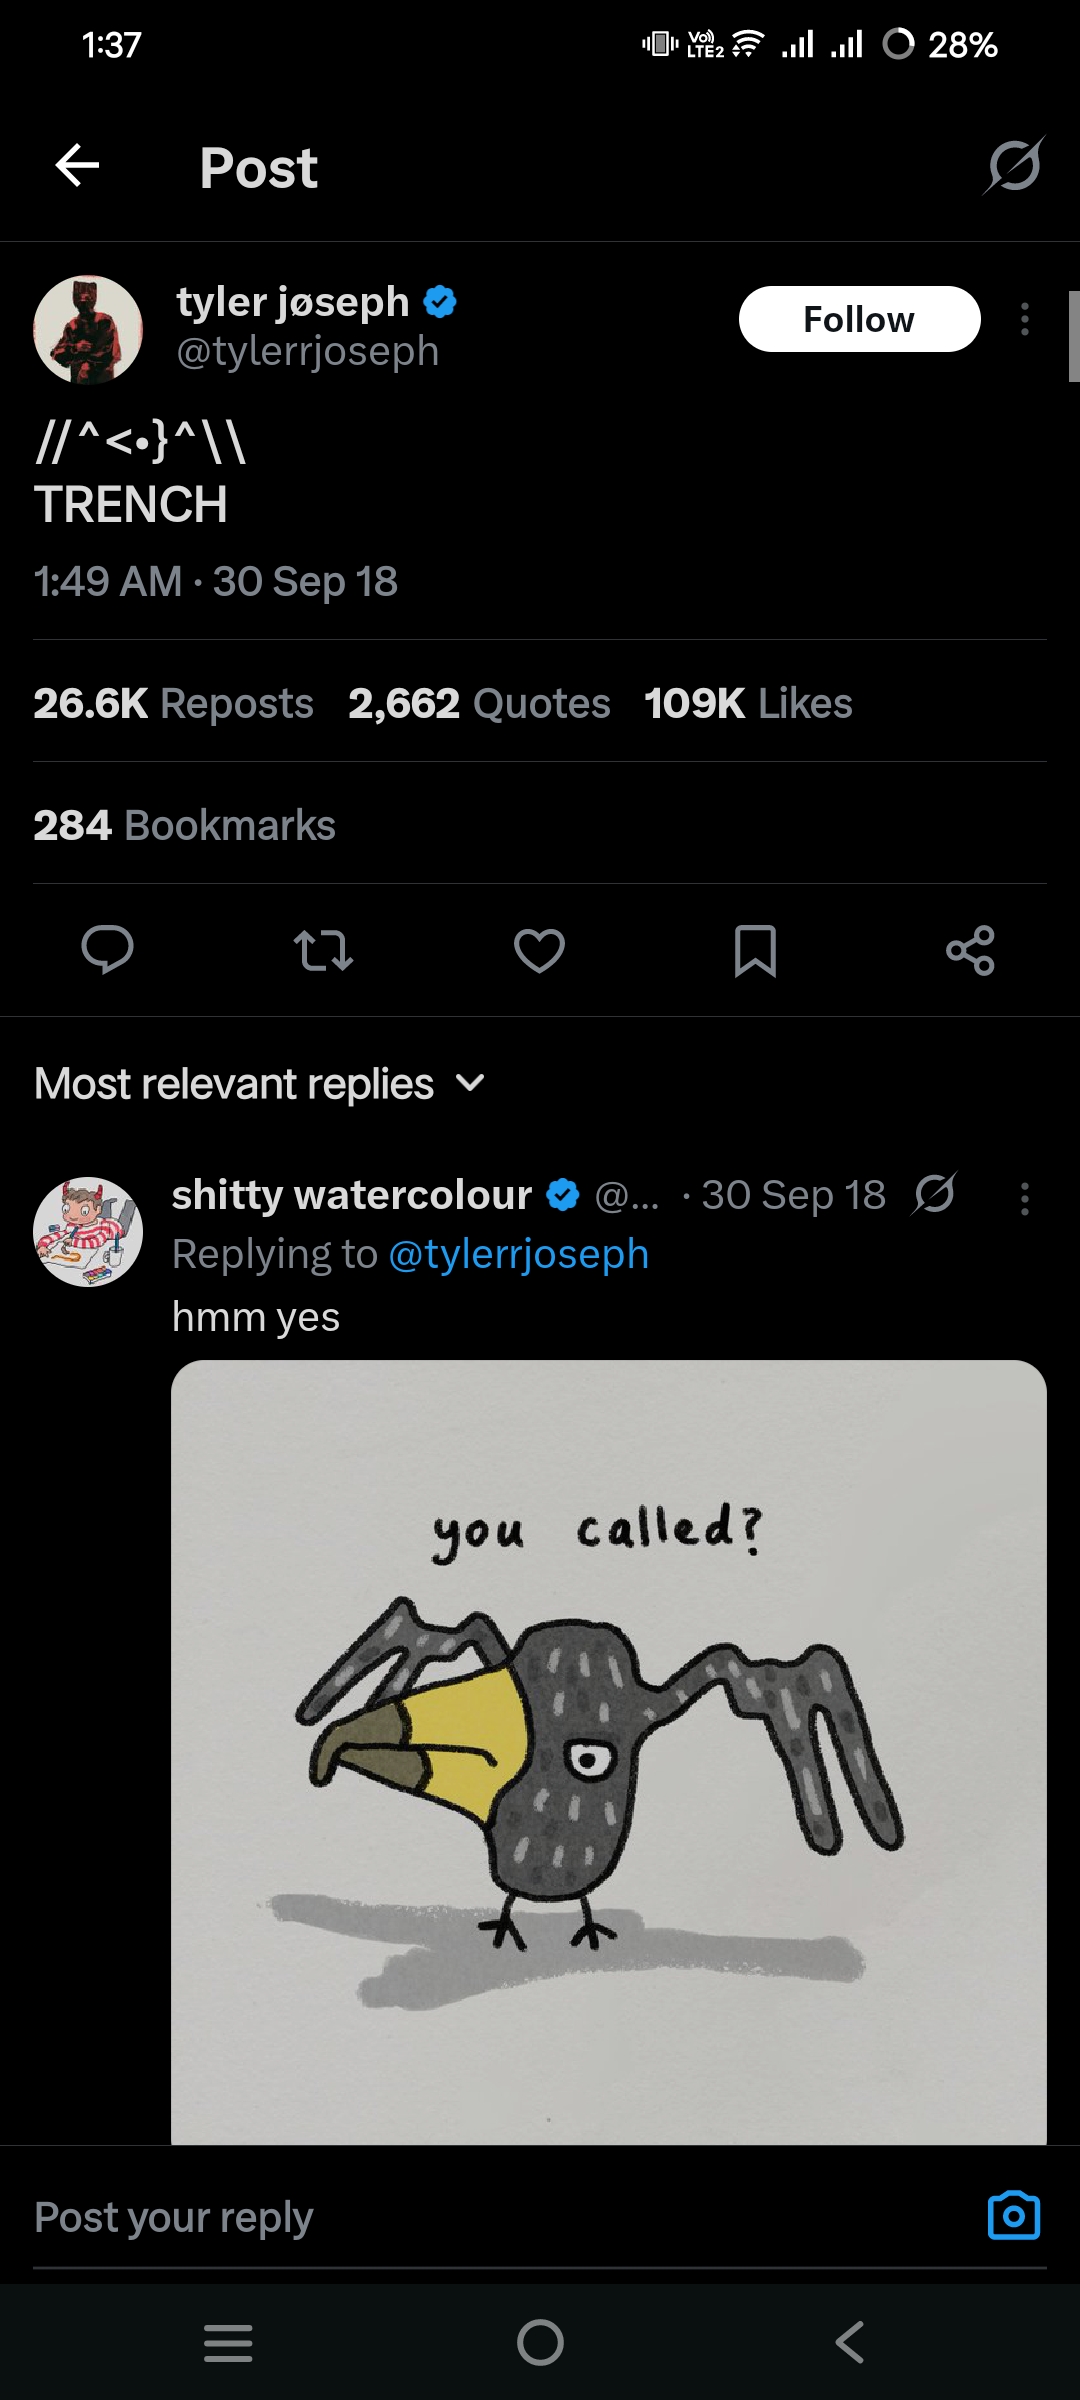View the 26.6K Reposts list

pyautogui.click(x=173, y=704)
